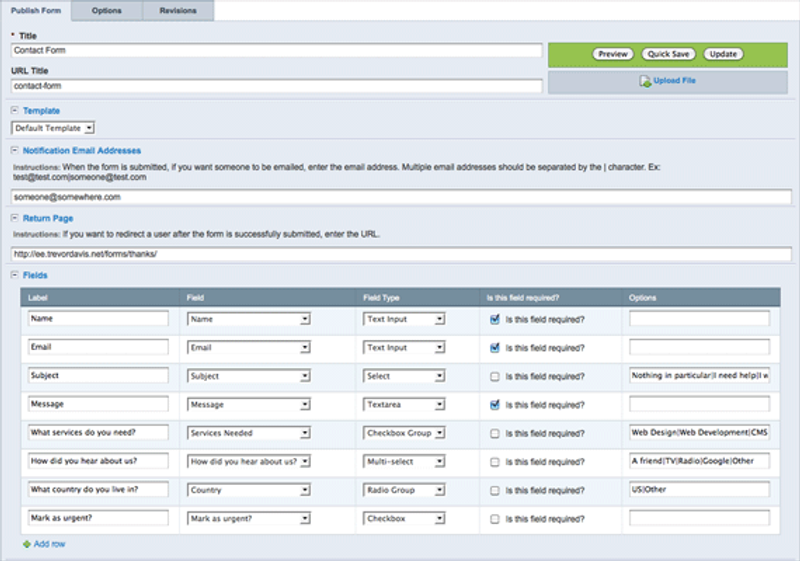Collapse the Fields section toggle icon

click(x=14, y=275)
